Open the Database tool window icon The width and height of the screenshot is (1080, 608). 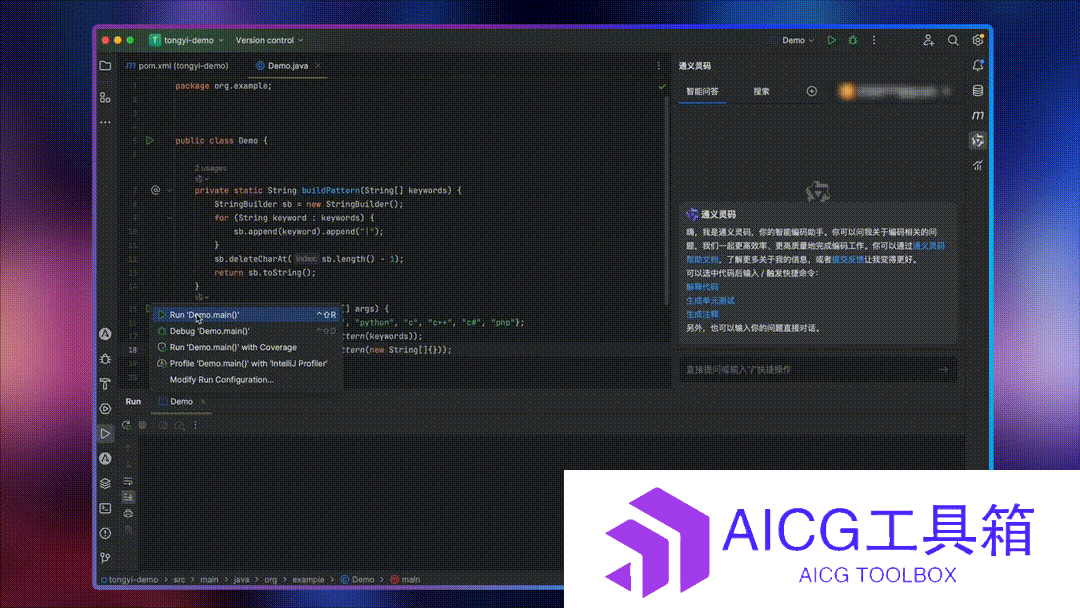pos(977,91)
